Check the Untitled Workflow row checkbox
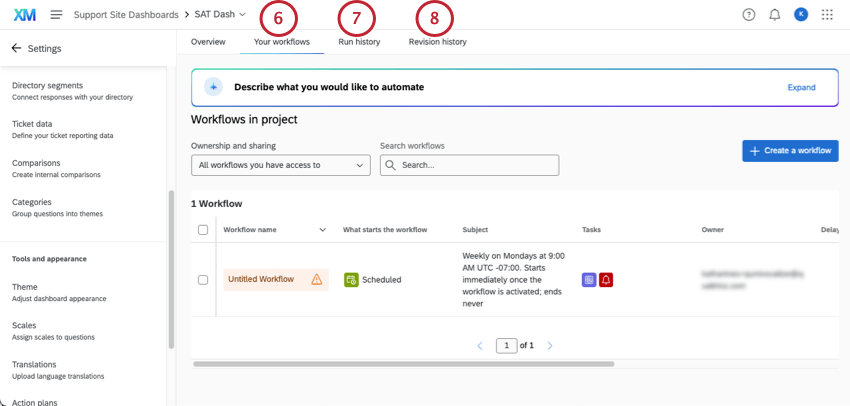Image resolution: width=850 pixels, height=406 pixels. (x=203, y=280)
